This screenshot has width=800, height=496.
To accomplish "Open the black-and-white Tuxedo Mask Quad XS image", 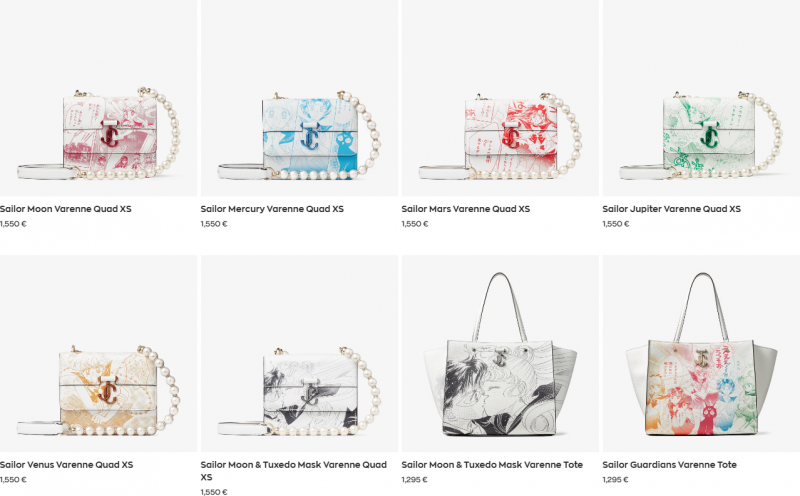I will click(x=299, y=354).
